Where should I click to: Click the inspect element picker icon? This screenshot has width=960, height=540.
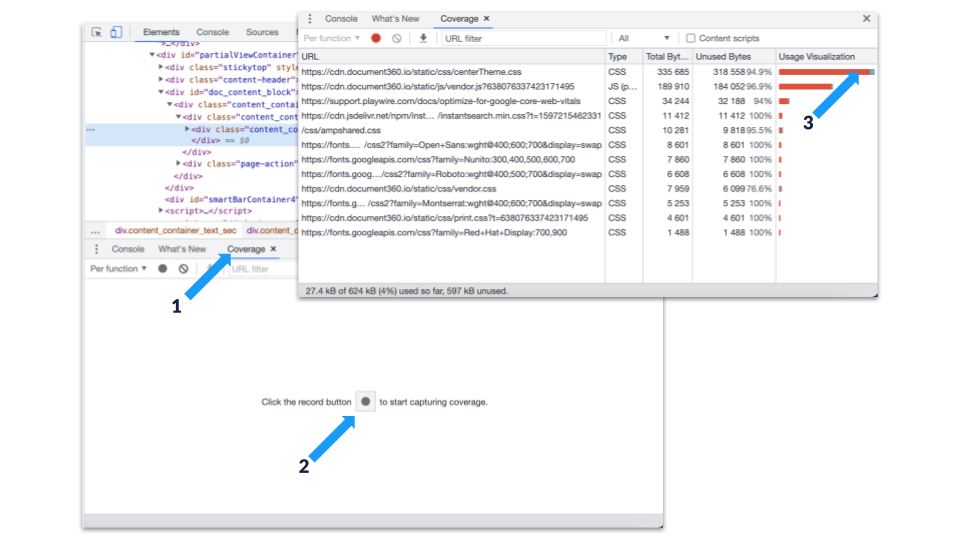97,32
